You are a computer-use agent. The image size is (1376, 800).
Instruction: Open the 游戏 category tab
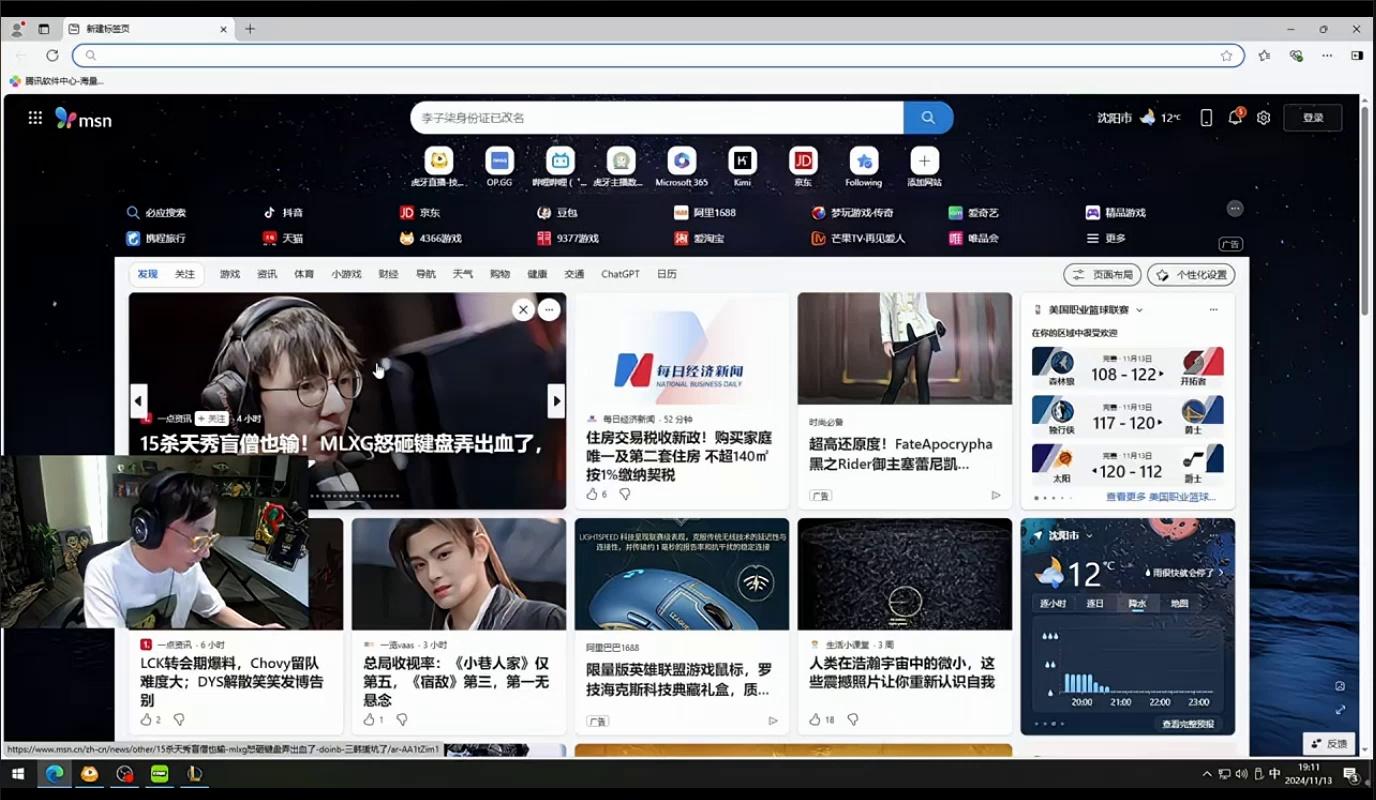click(x=230, y=274)
